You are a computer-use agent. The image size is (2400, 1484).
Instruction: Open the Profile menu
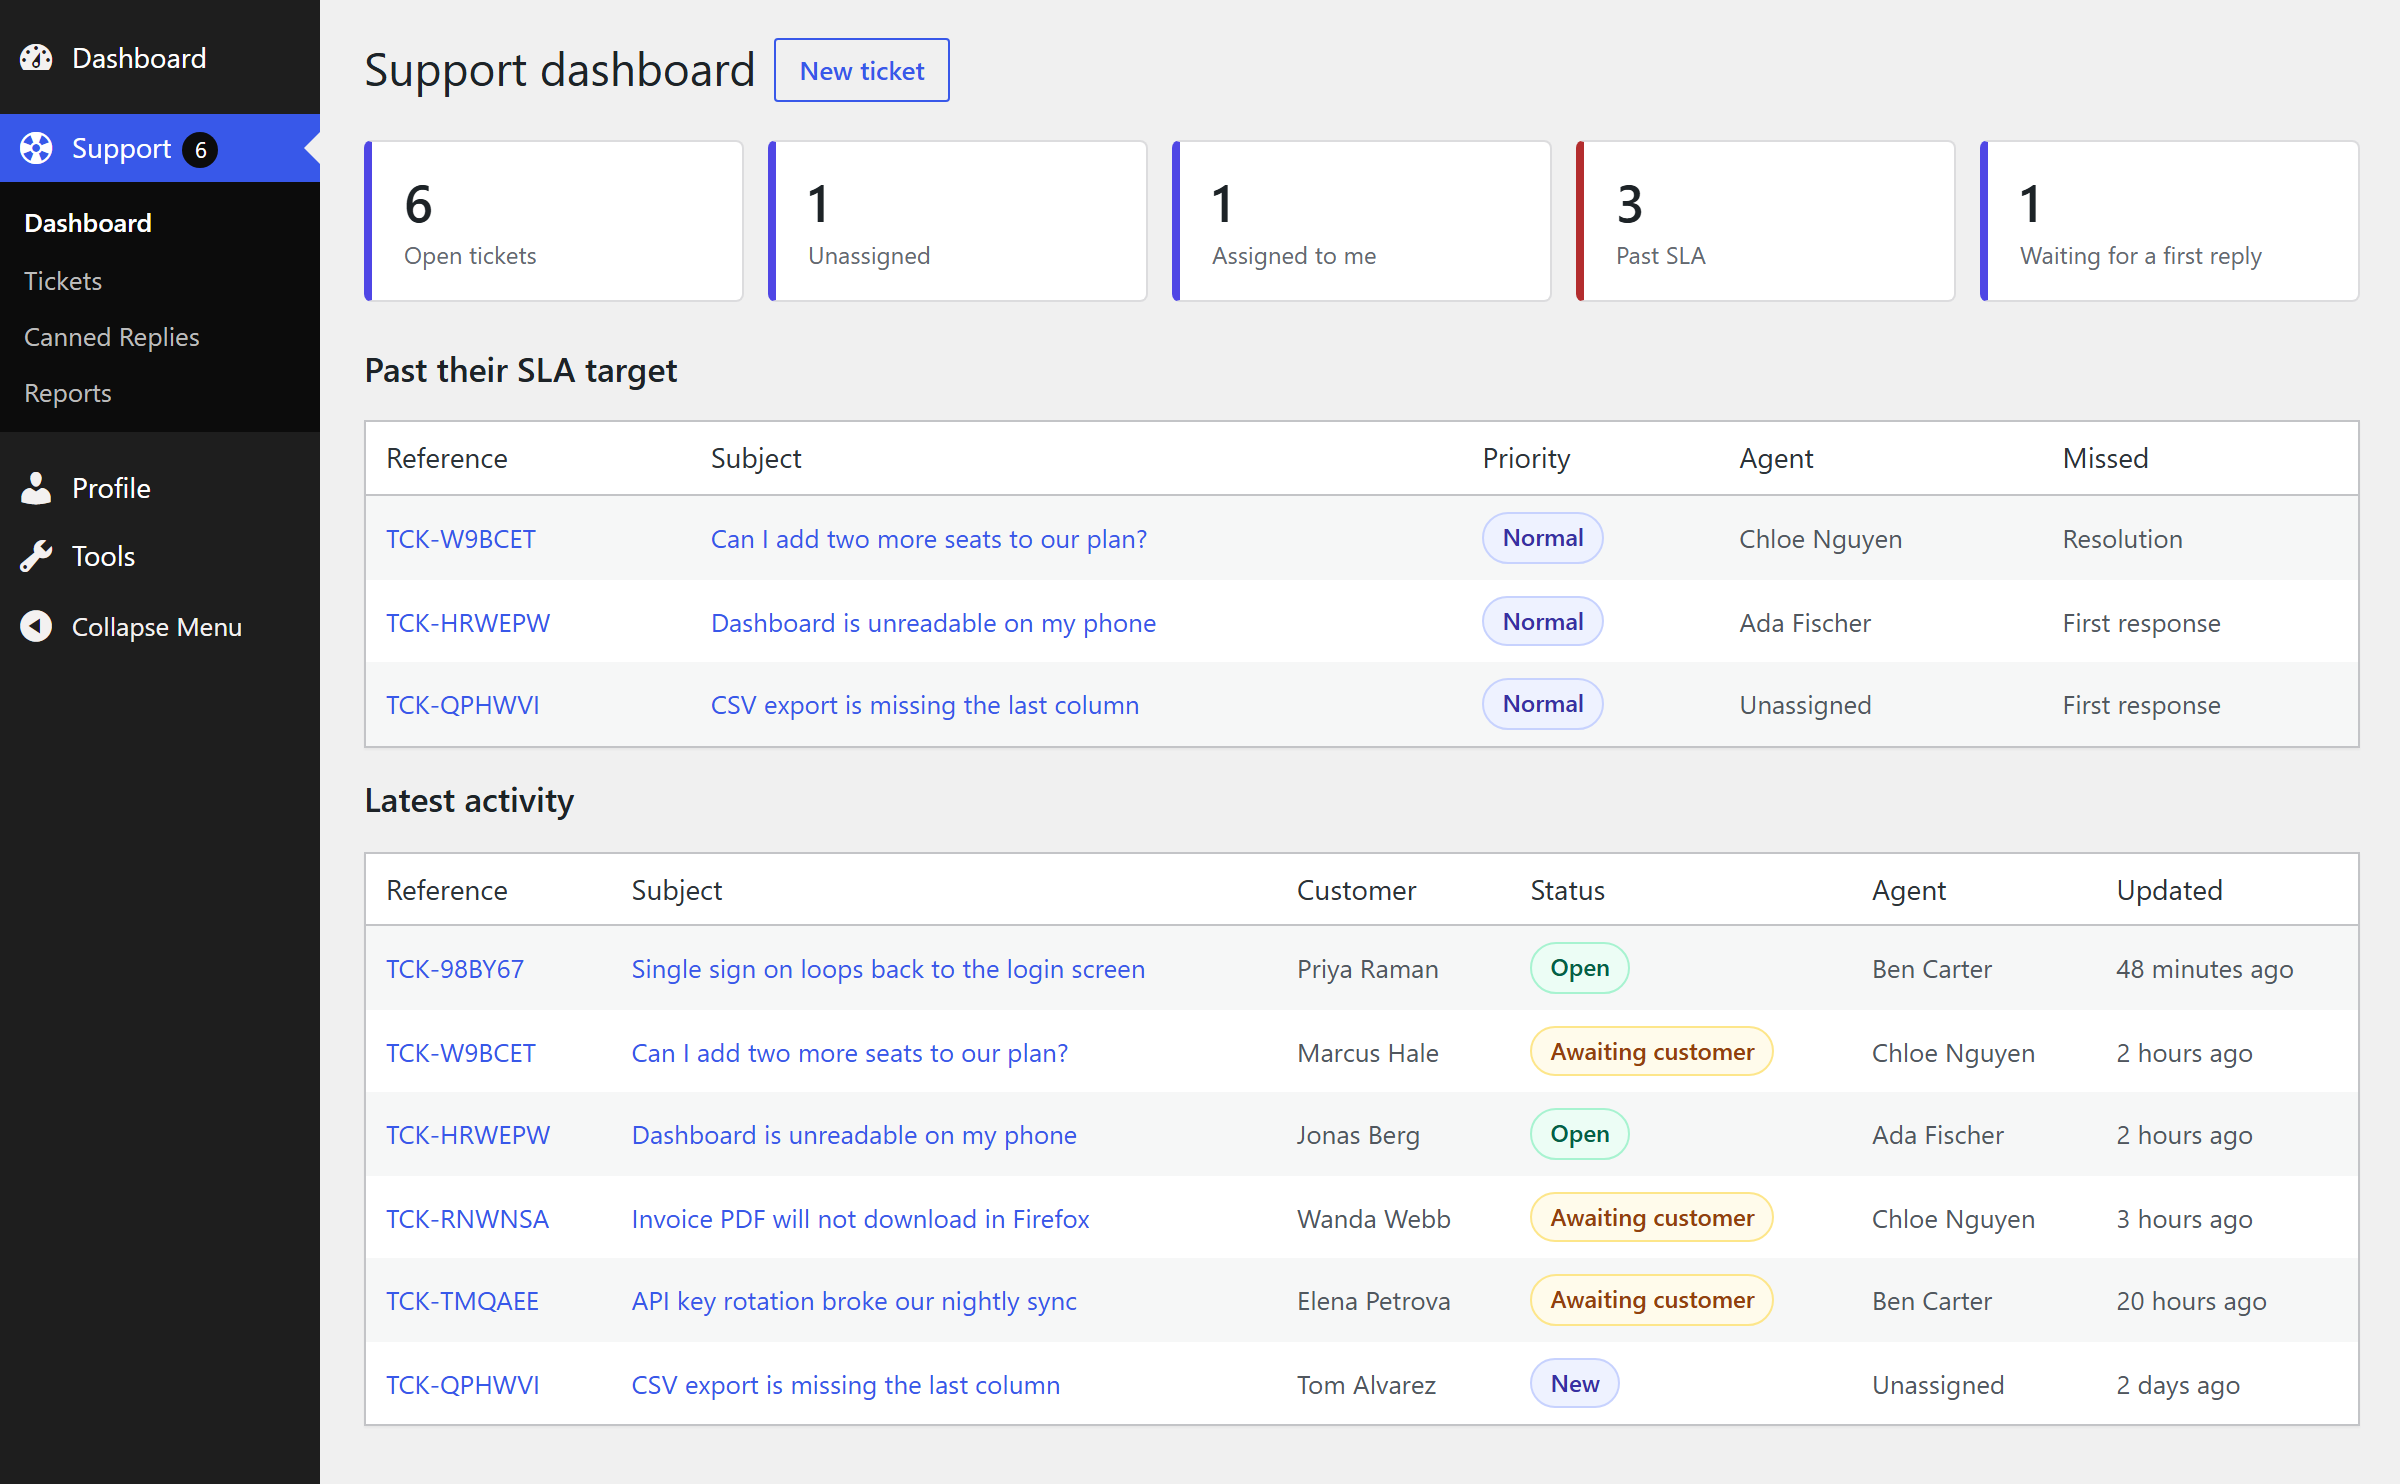click(x=160, y=488)
